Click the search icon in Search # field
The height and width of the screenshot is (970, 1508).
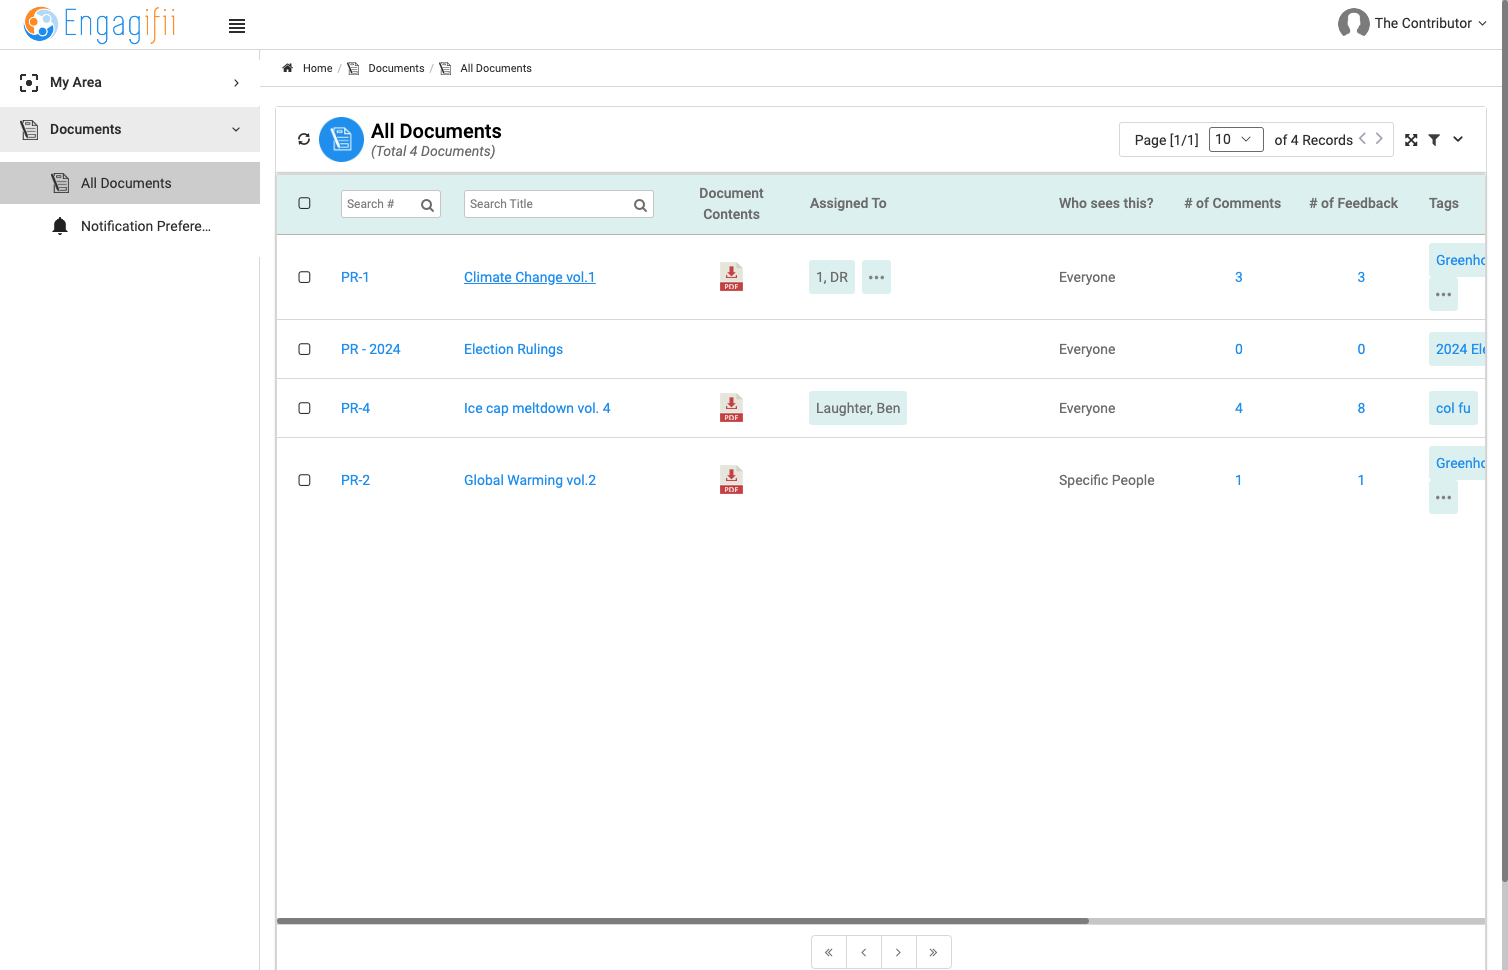point(427,205)
